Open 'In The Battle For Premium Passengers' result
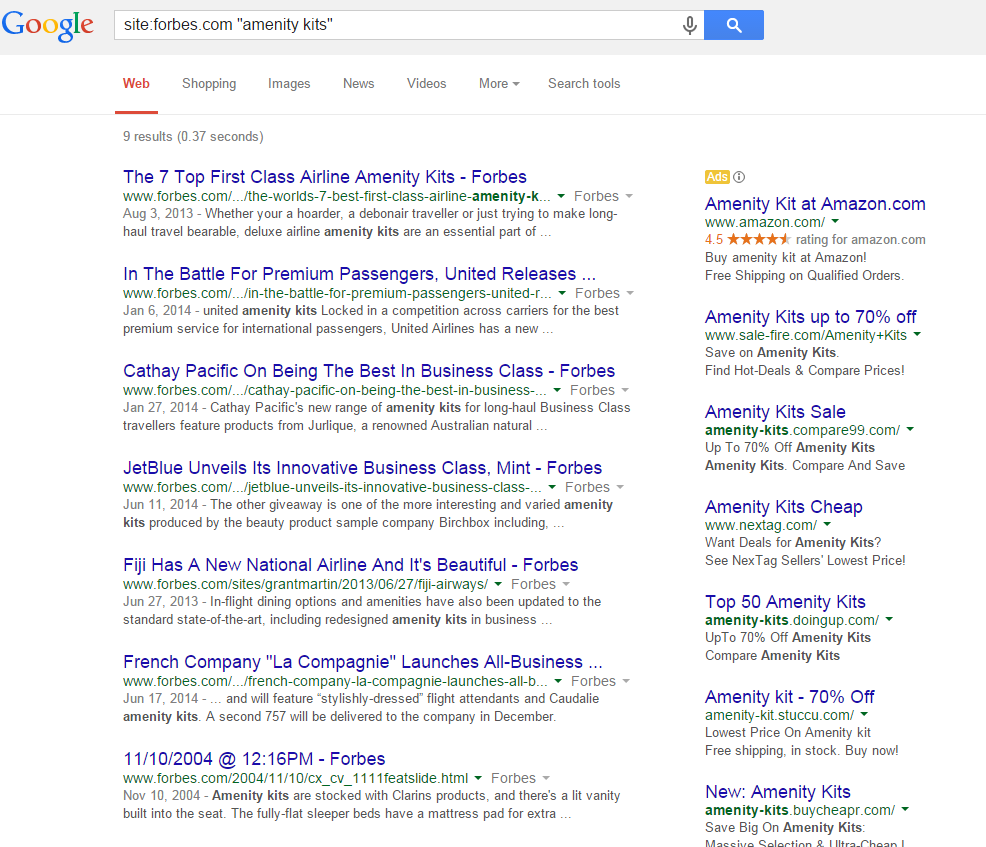This screenshot has width=986, height=847. pyautogui.click(x=360, y=274)
